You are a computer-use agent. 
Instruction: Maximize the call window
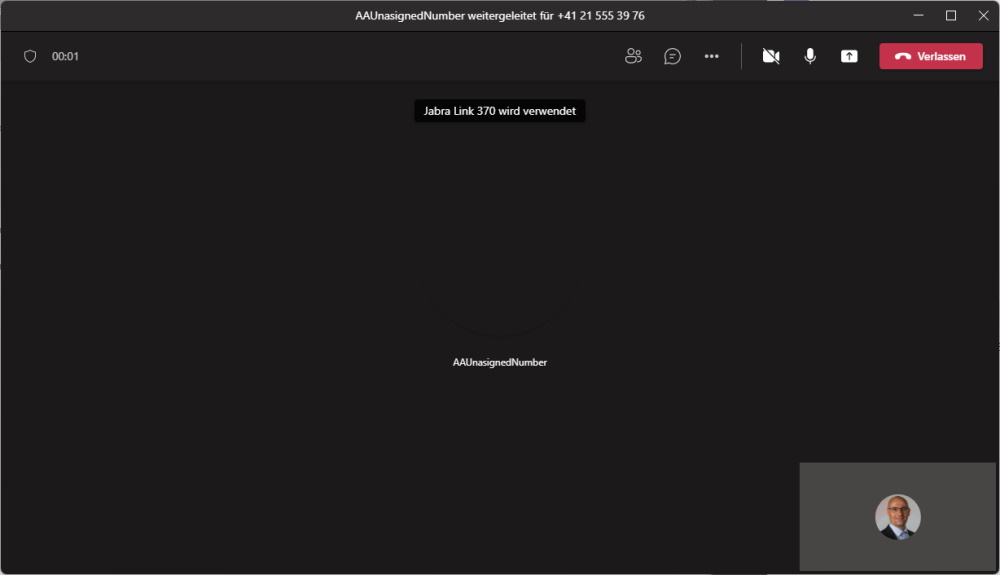[x=951, y=15]
